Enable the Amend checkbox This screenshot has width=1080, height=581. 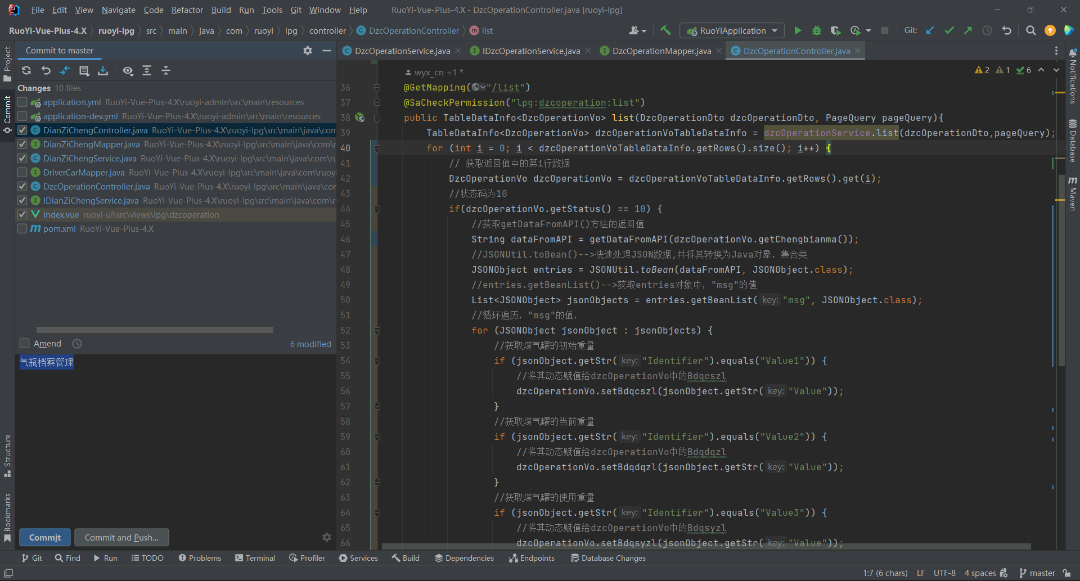click(x=25, y=344)
